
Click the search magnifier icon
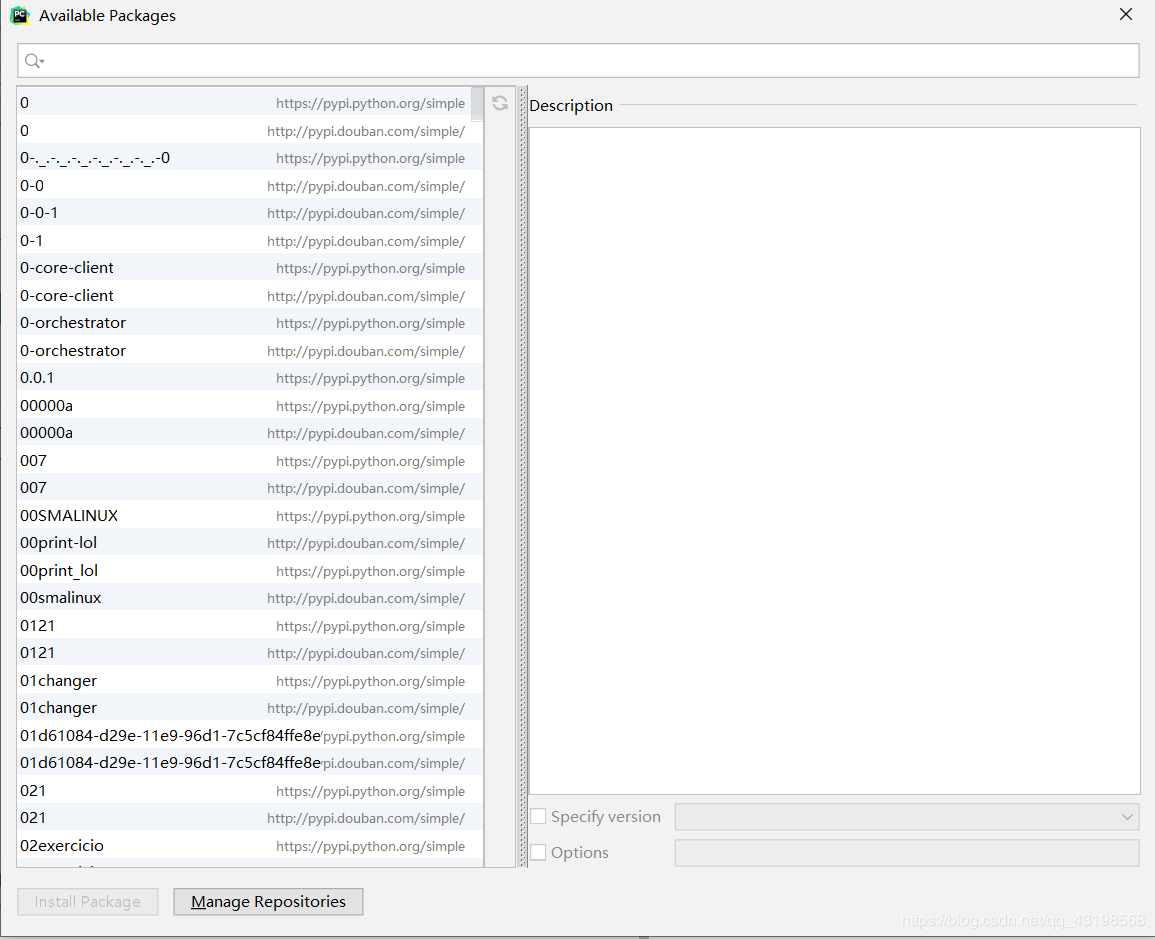33,61
